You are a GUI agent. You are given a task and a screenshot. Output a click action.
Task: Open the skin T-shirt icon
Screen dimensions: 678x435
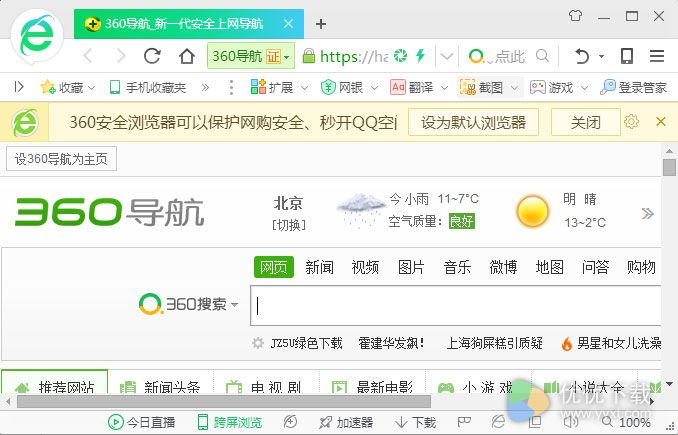575,16
